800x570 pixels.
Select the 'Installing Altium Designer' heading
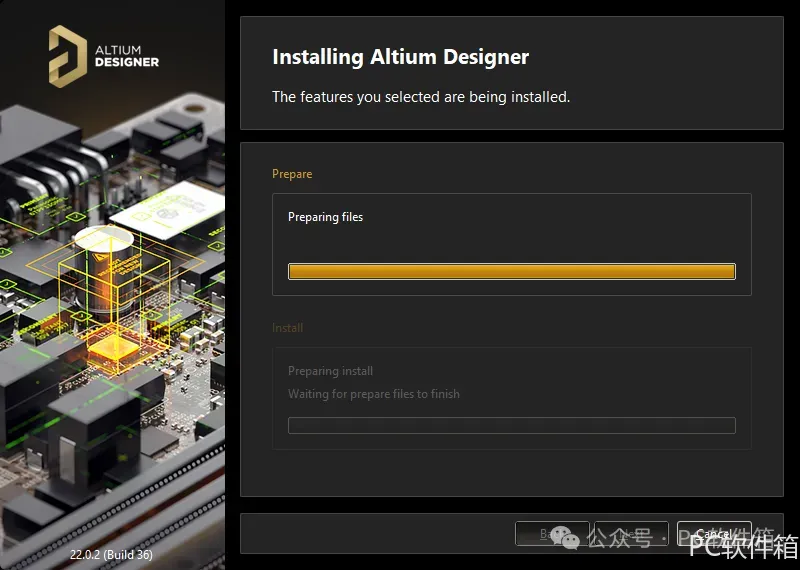401,57
